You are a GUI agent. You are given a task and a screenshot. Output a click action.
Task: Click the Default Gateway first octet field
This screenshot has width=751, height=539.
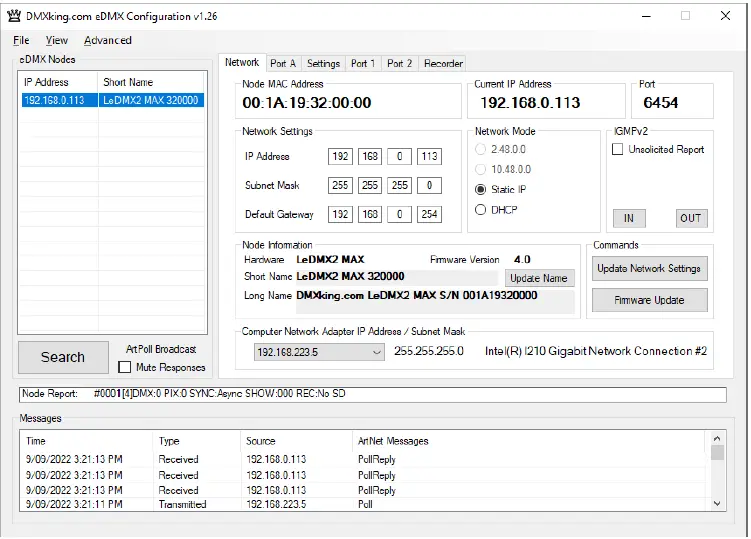point(340,214)
